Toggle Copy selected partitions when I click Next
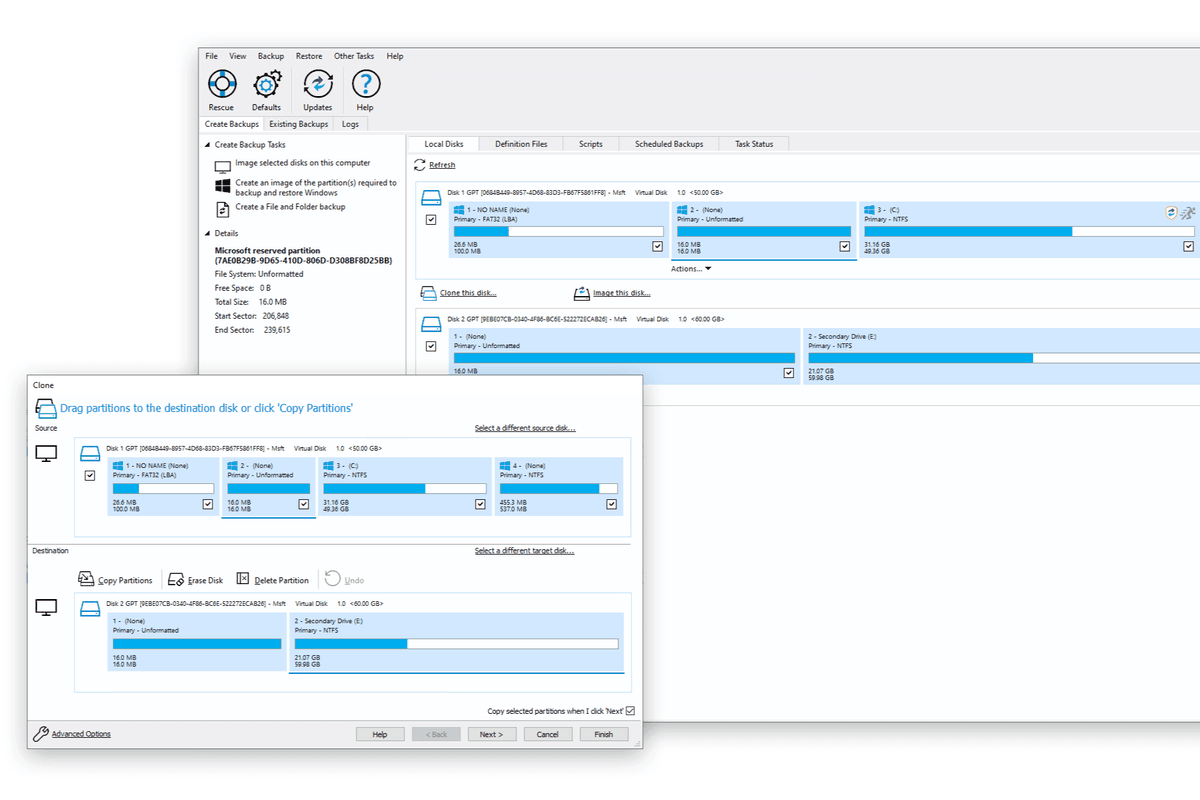This screenshot has height=800, width=1200. click(x=630, y=711)
